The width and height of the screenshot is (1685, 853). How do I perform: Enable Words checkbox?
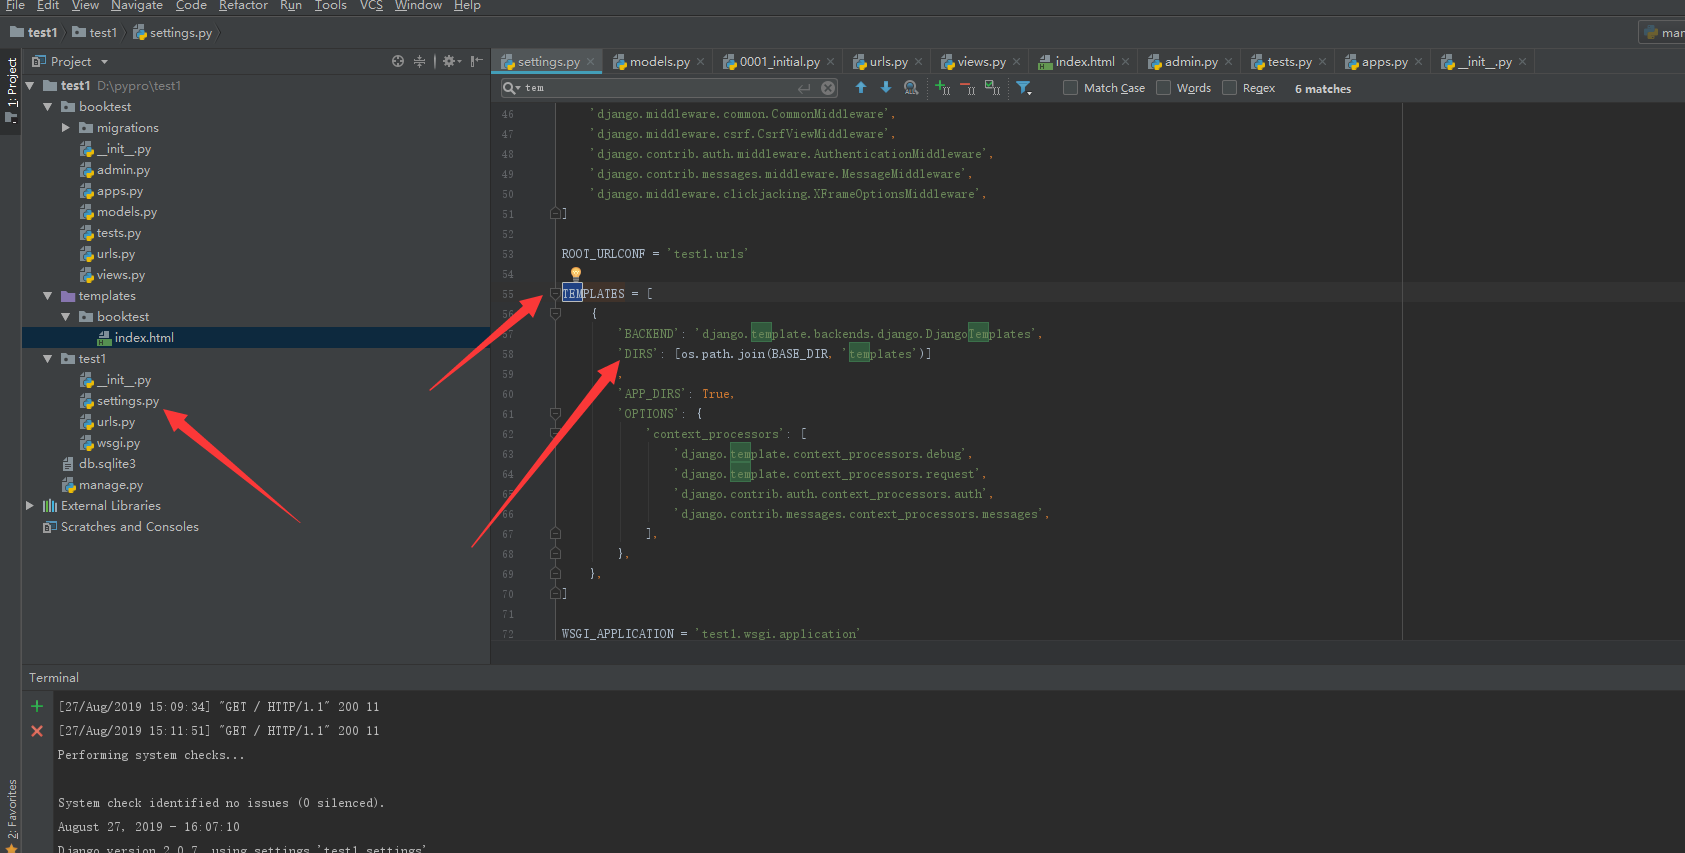[x=1163, y=88]
